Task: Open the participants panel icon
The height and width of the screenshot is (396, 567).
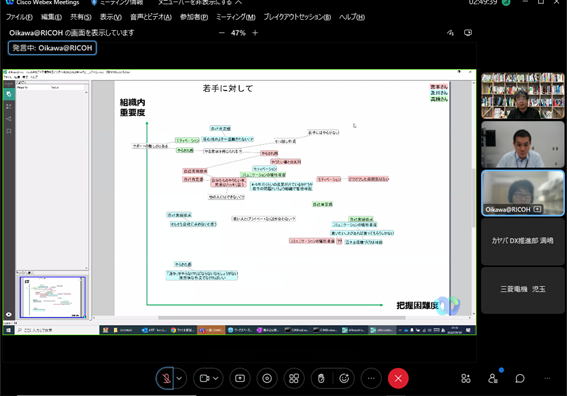Action: tap(493, 378)
